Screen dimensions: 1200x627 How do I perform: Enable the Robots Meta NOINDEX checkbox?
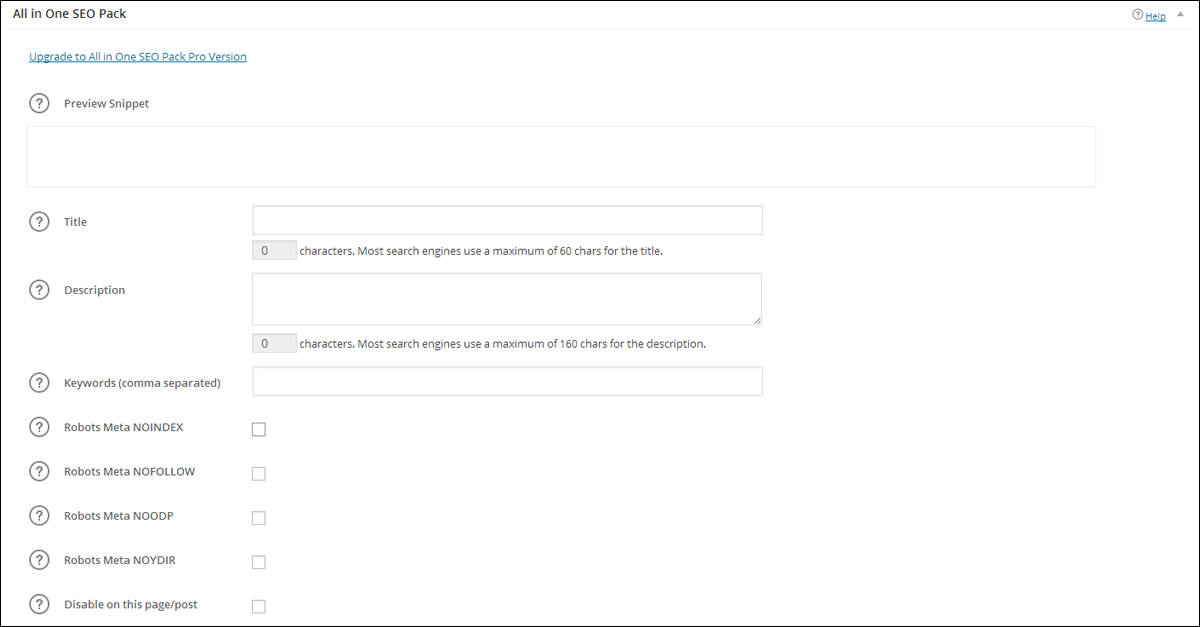click(259, 429)
